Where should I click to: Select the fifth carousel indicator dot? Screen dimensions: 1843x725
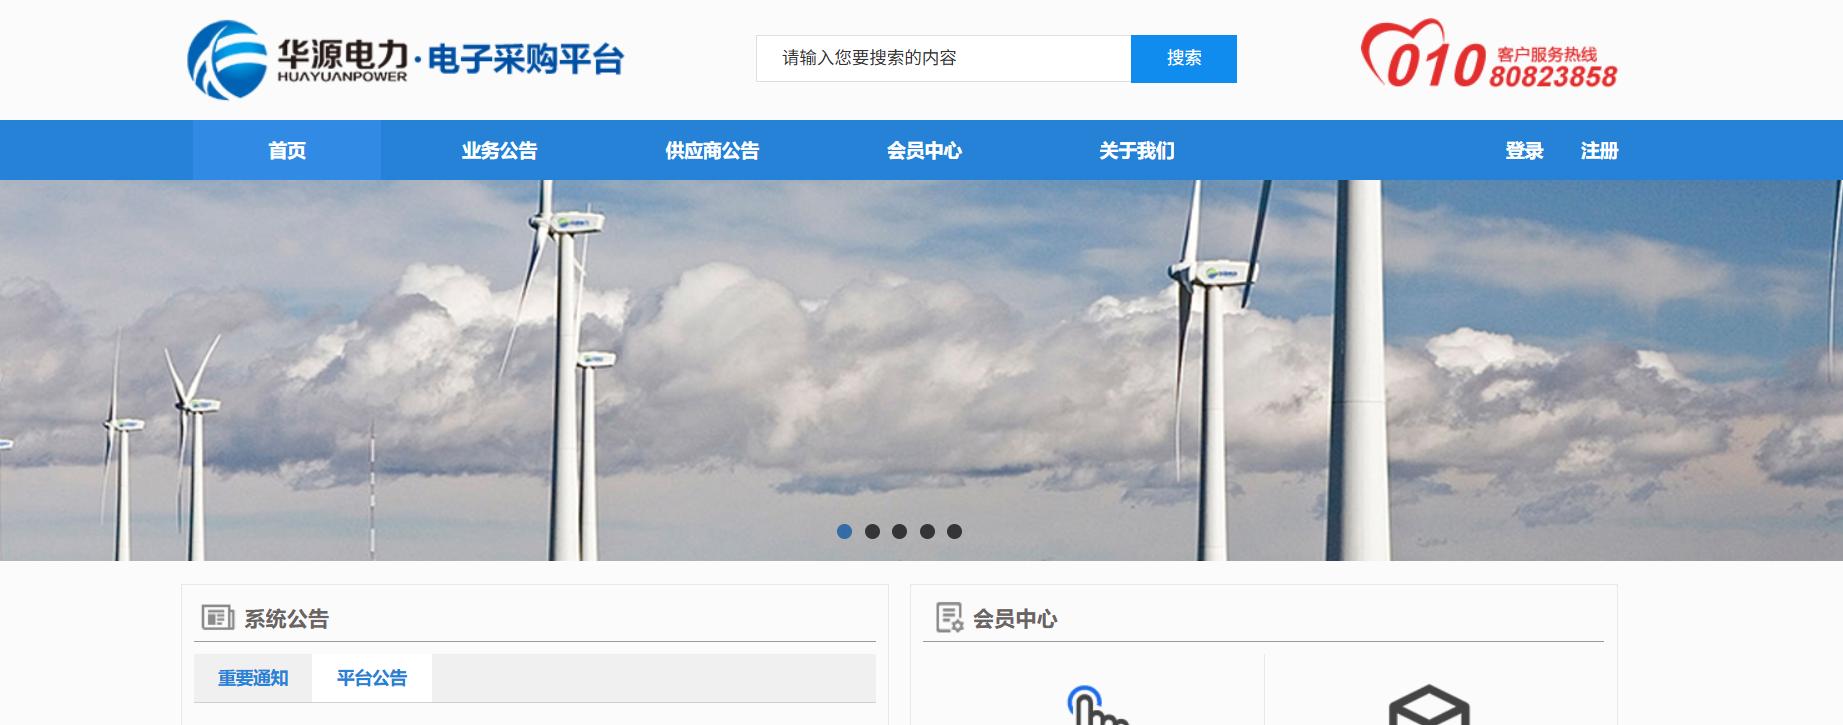click(955, 532)
